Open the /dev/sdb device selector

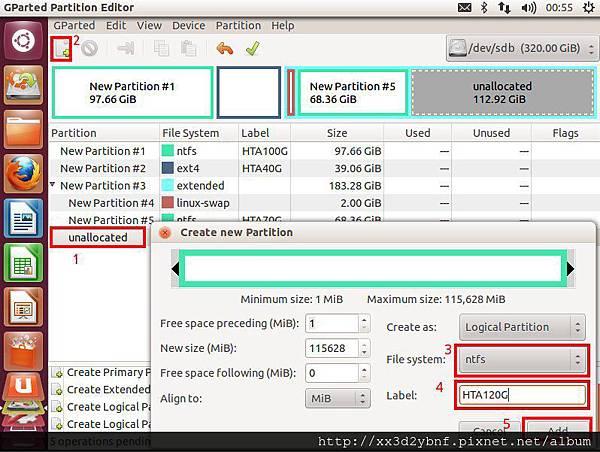(522, 49)
